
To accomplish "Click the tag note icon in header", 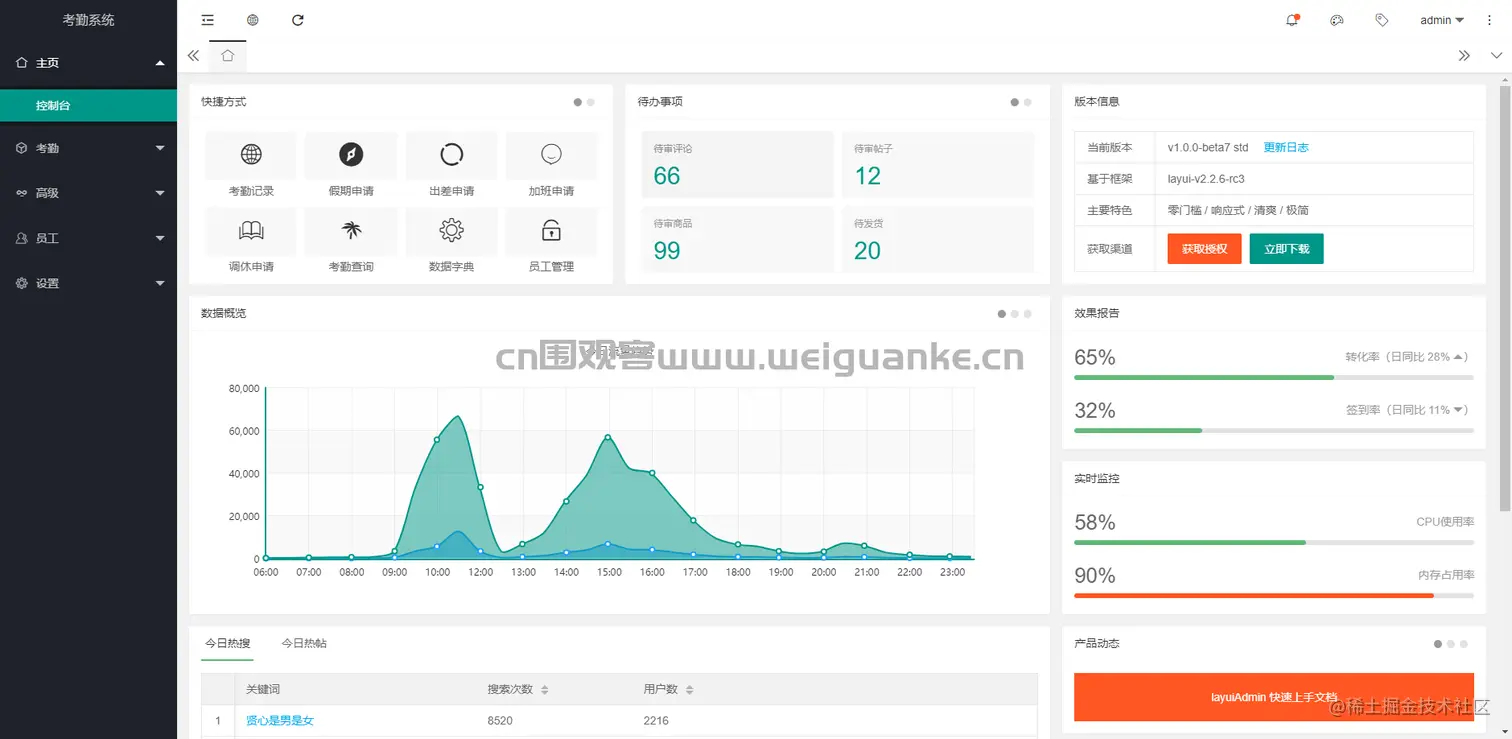I will (x=1382, y=20).
